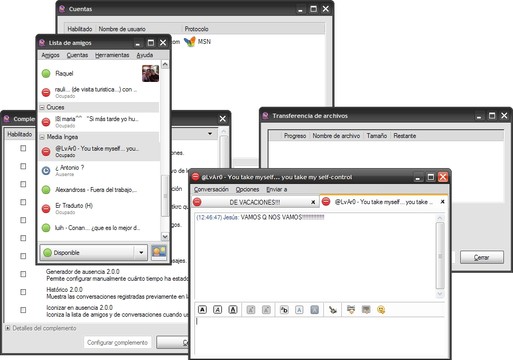The height and width of the screenshot is (360, 513).
Task: Enable the Iconizar en ausencia 2.0.0 checkbox
Action: [x=23, y=310]
